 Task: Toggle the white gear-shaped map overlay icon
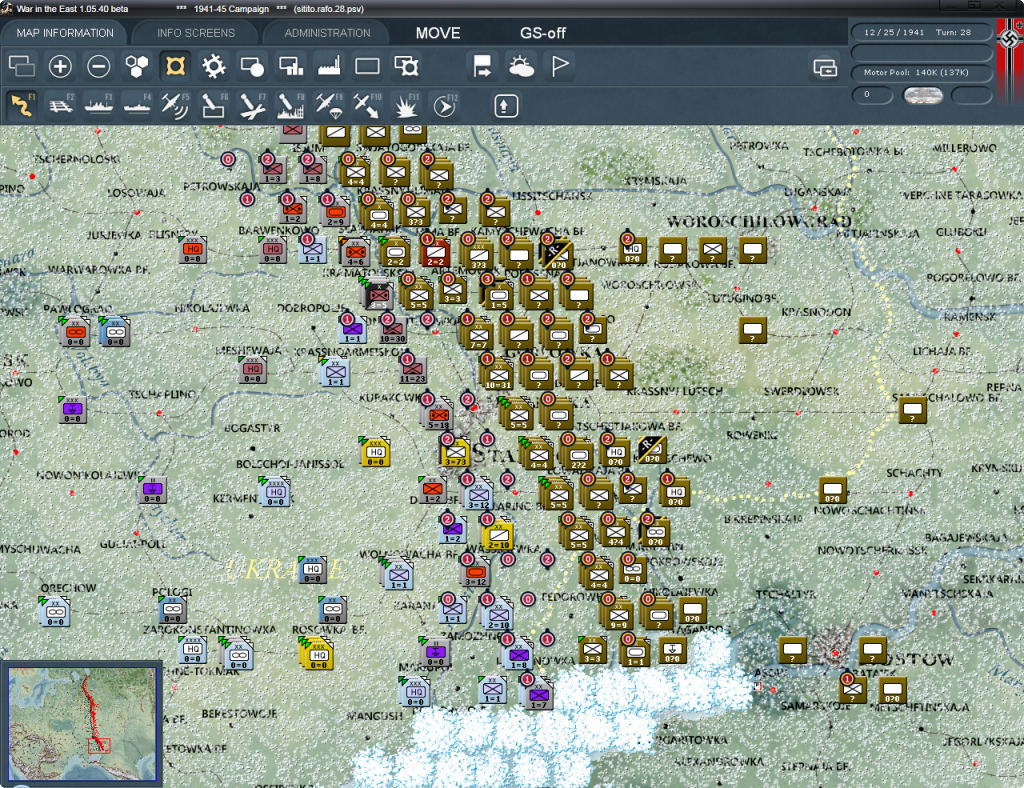click(214, 66)
